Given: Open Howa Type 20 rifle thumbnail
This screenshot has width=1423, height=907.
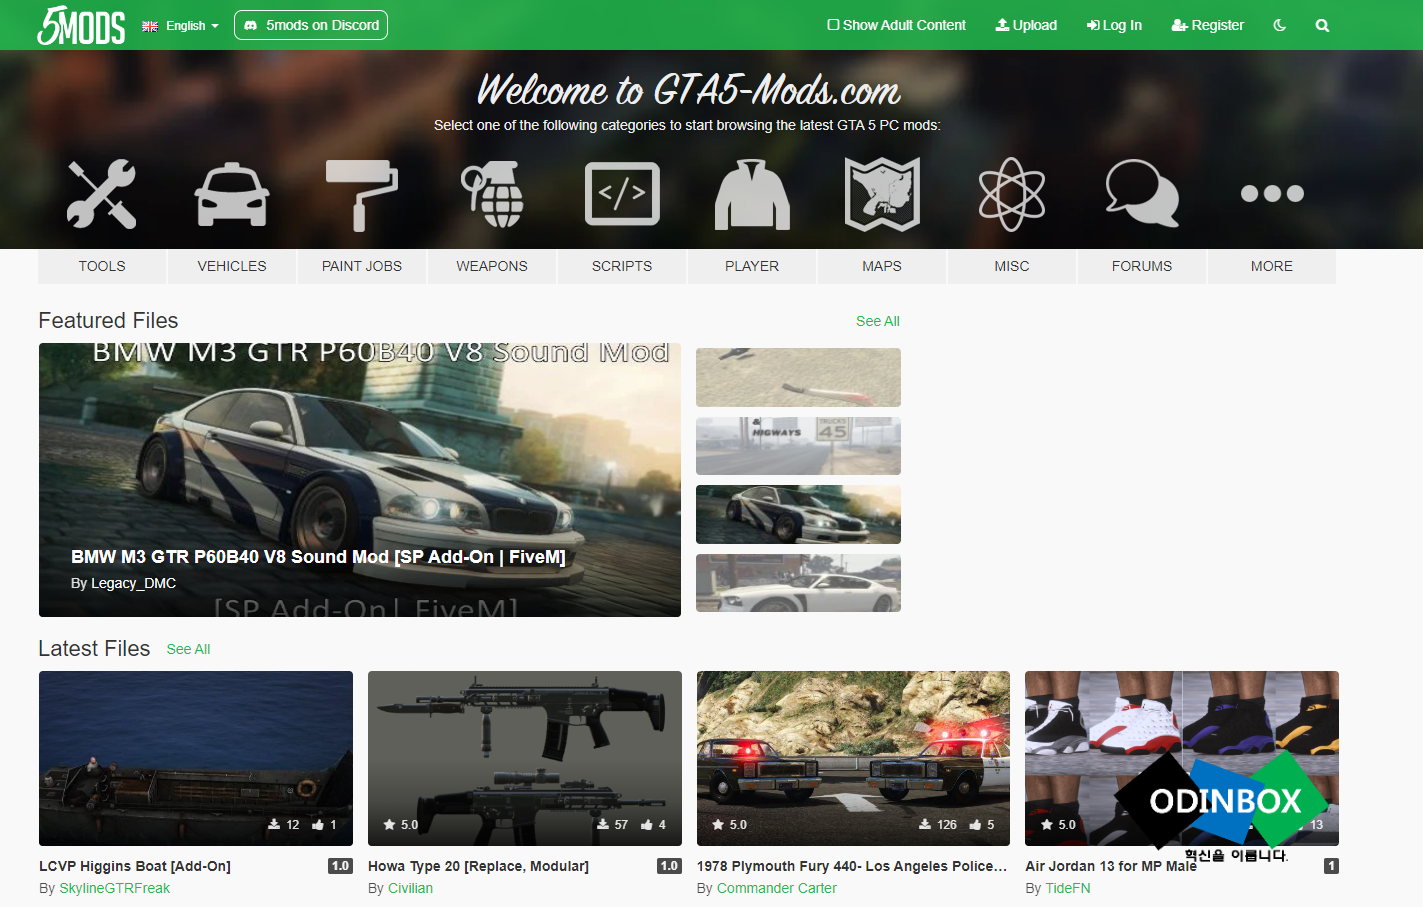Looking at the screenshot, I should coord(525,758).
